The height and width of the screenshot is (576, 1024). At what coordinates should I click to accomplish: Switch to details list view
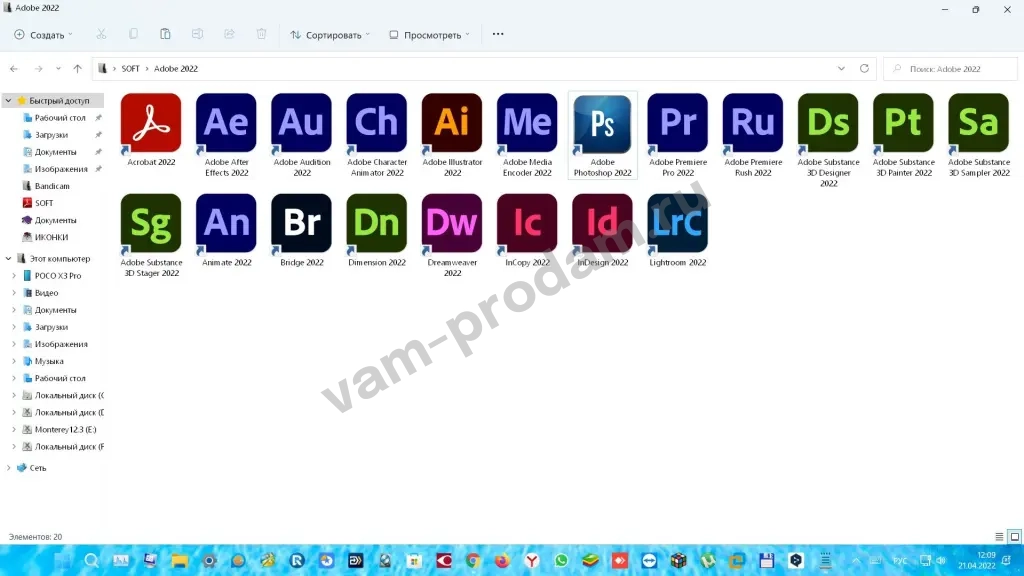pyautogui.click(x=999, y=537)
